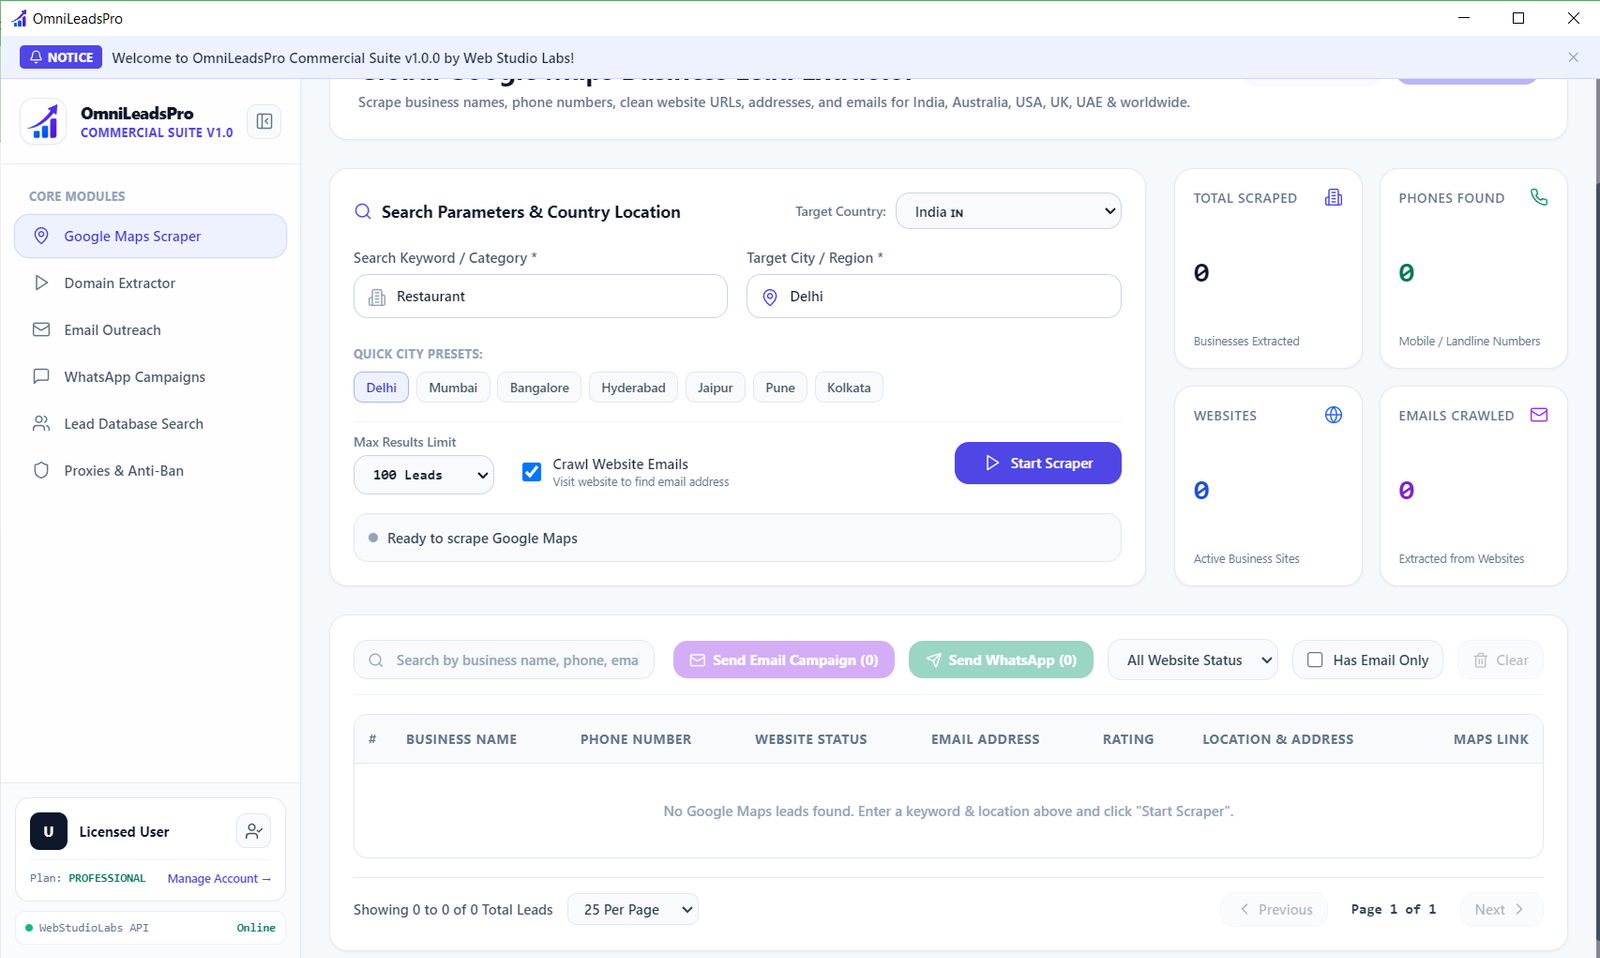Screen dimensions: 1600x958
Task: Click the building icon on Total Scraped card
Action: pyautogui.click(x=1333, y=197)
